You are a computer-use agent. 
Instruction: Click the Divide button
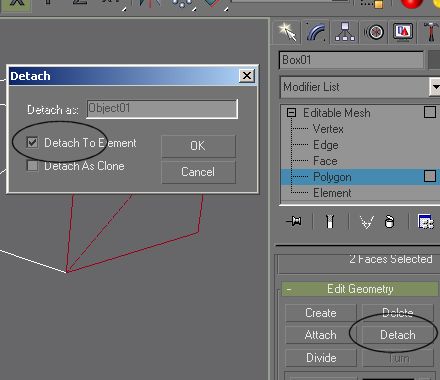[321, 358]
